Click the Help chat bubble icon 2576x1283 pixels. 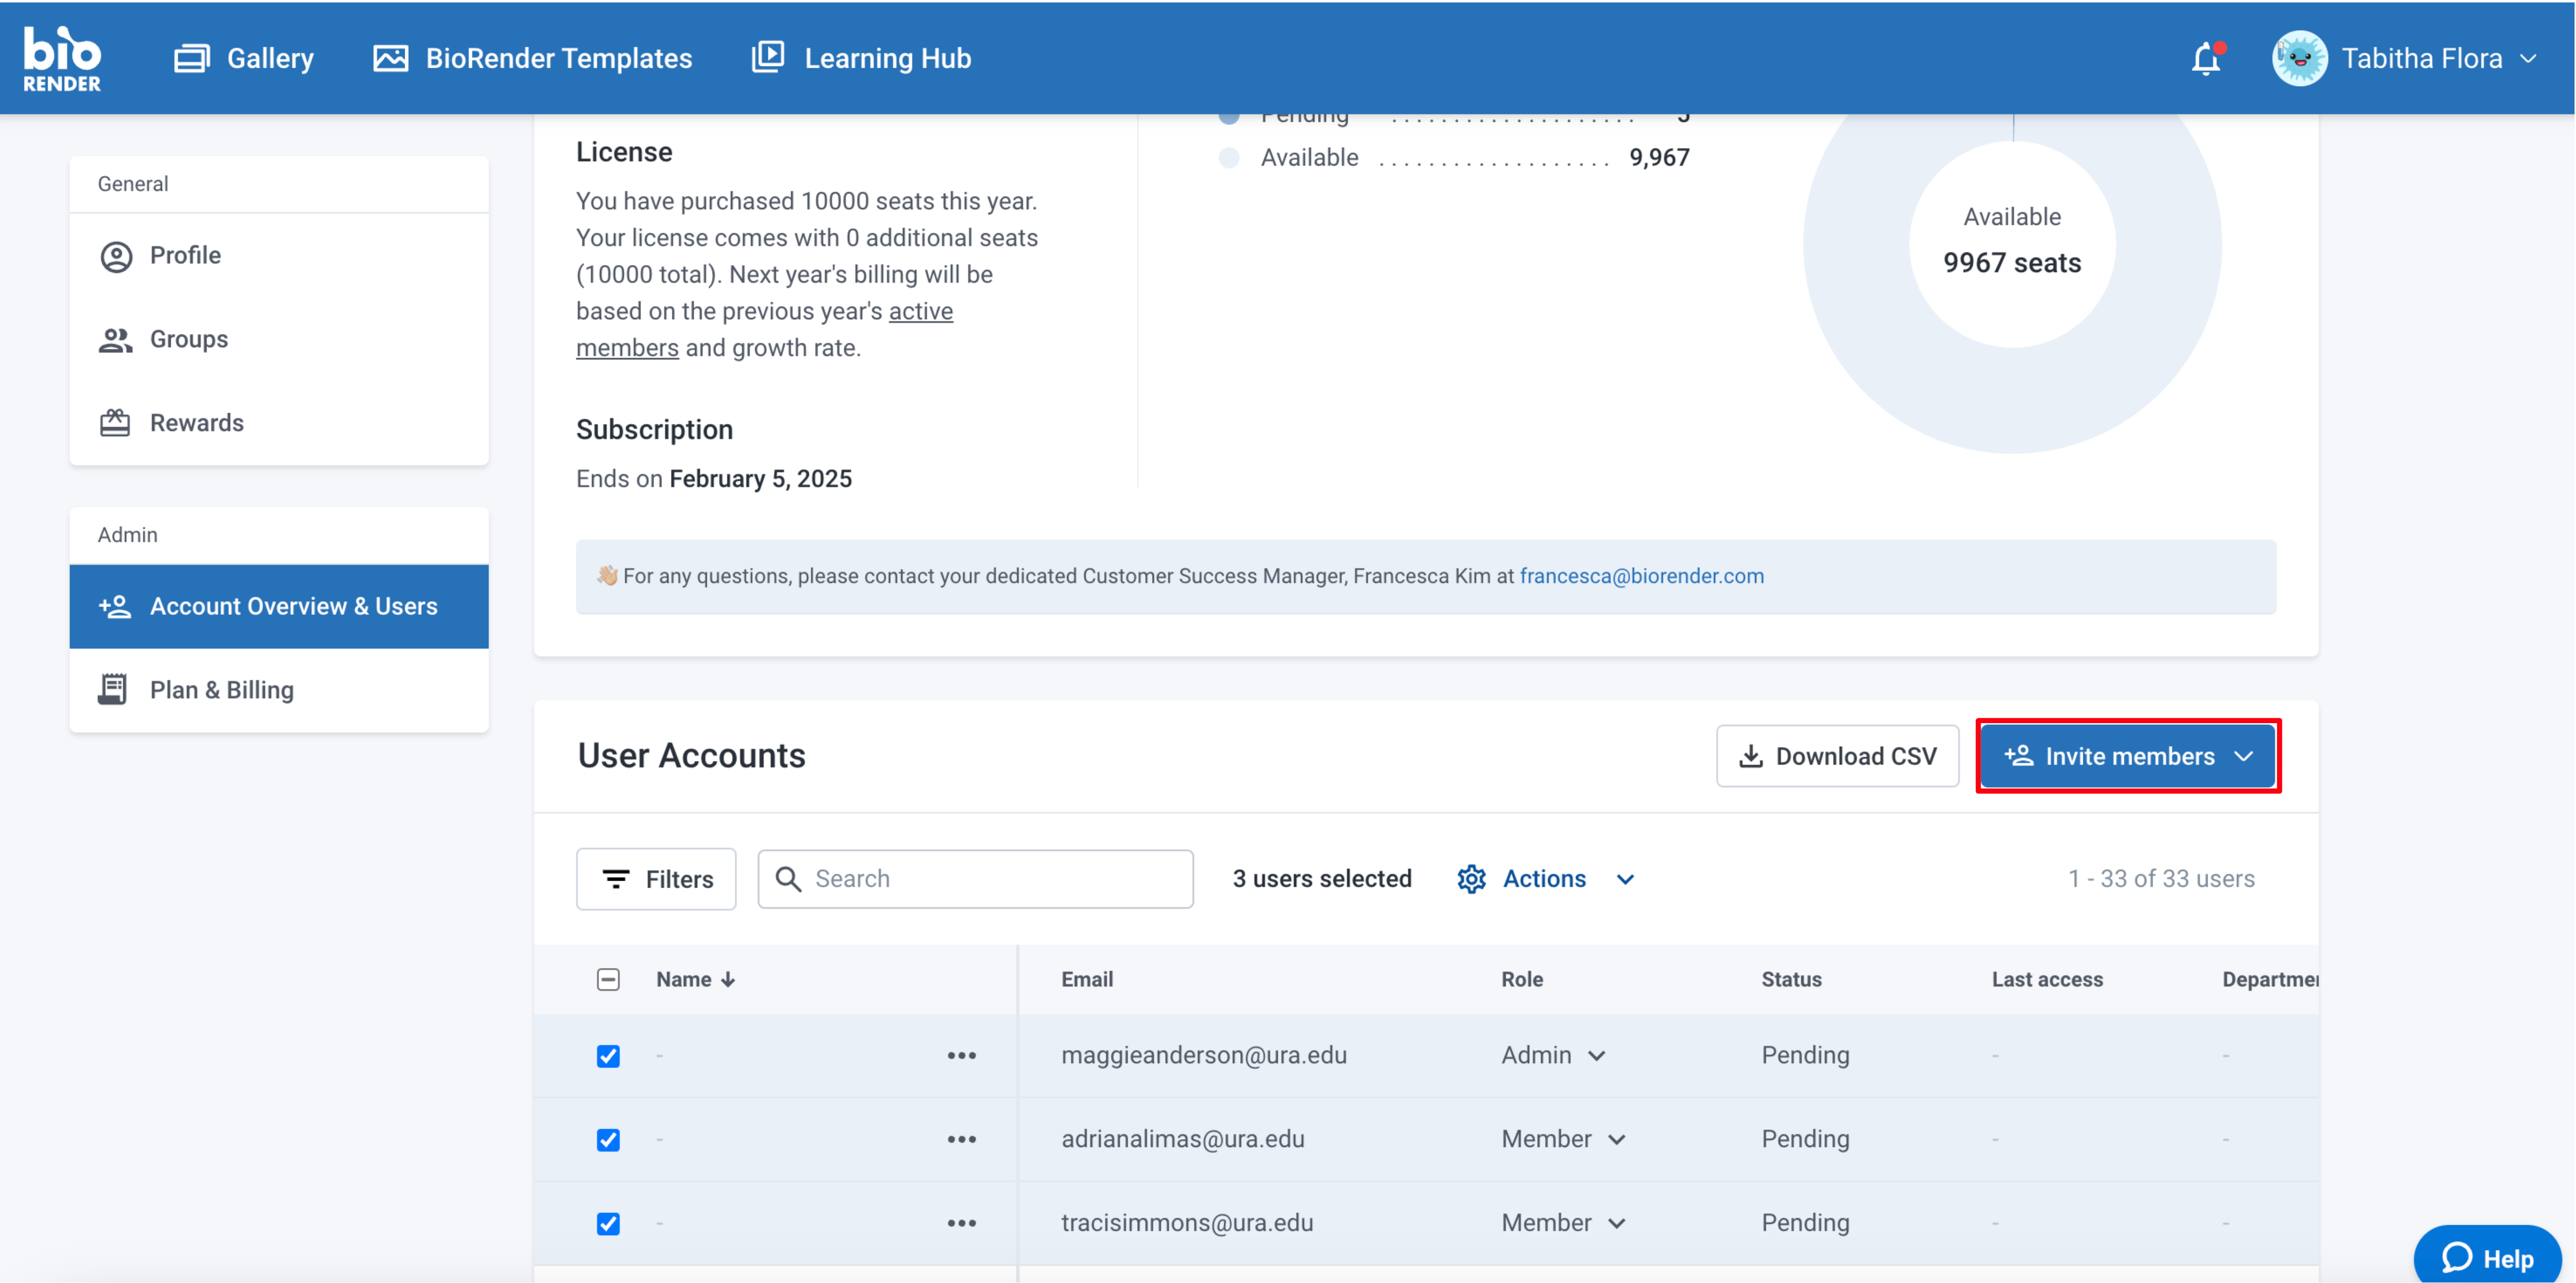tap(2456, 1258)
